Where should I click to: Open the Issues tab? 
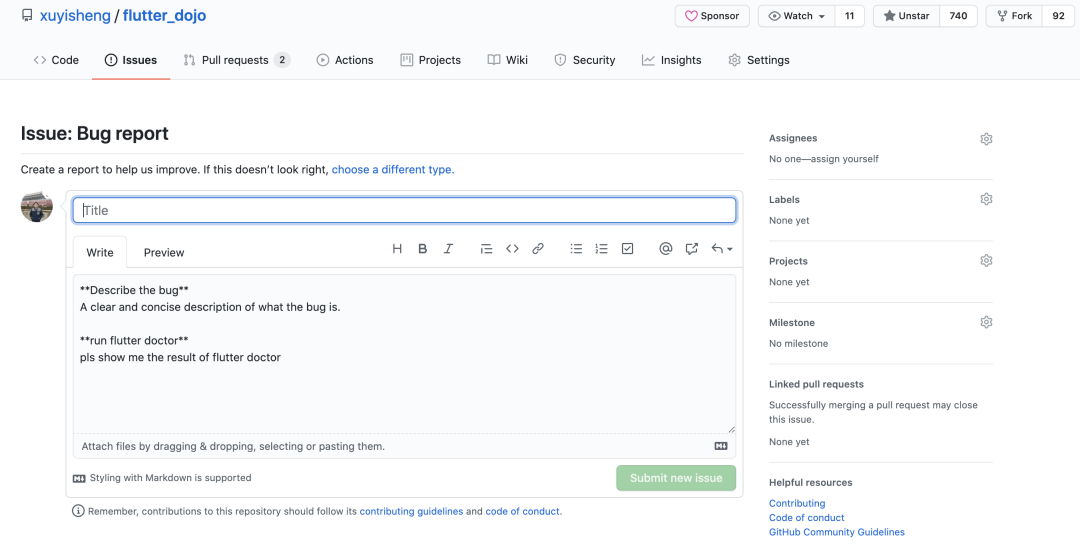pyautogui.click(x=131, y=60)
